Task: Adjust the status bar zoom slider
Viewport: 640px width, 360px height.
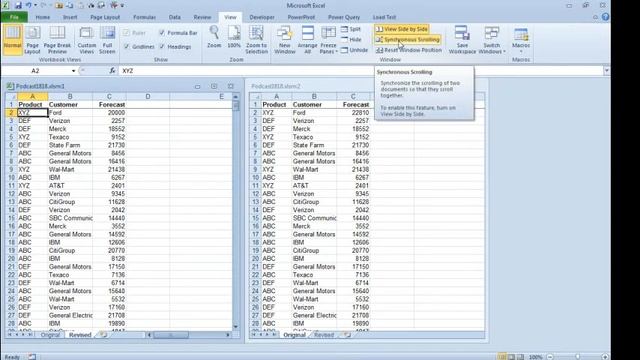Action: point(578,357)
